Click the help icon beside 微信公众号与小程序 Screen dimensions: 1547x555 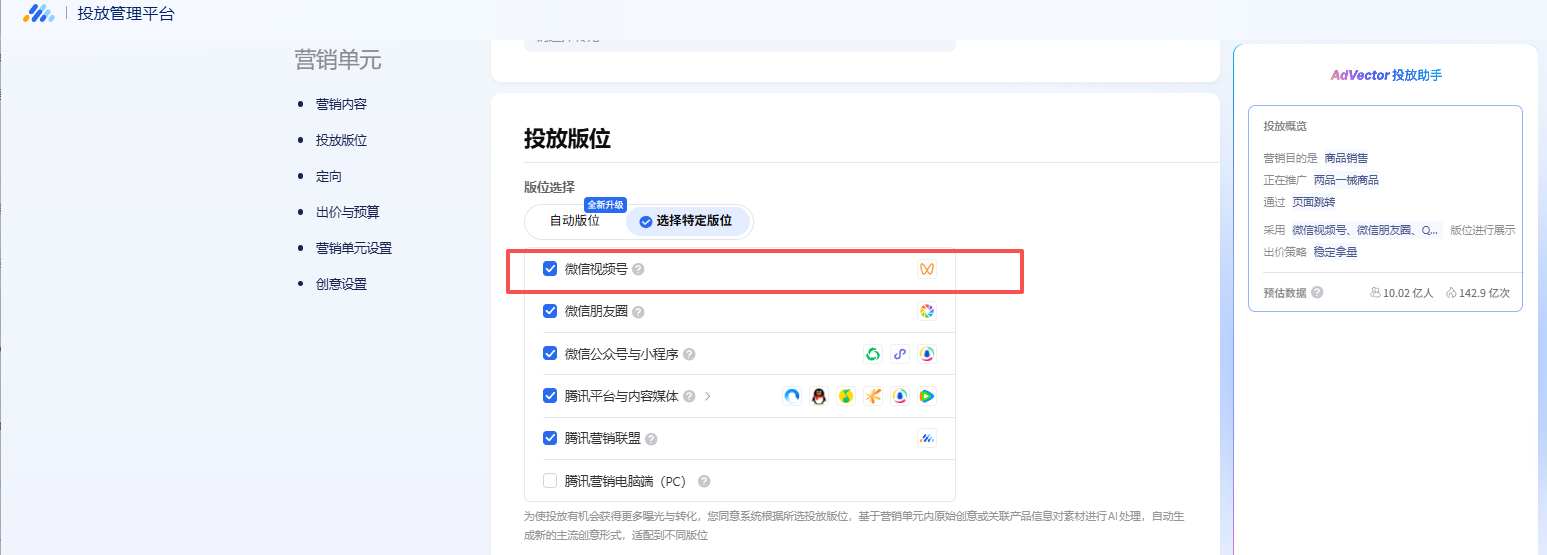(x=689, y=354)
